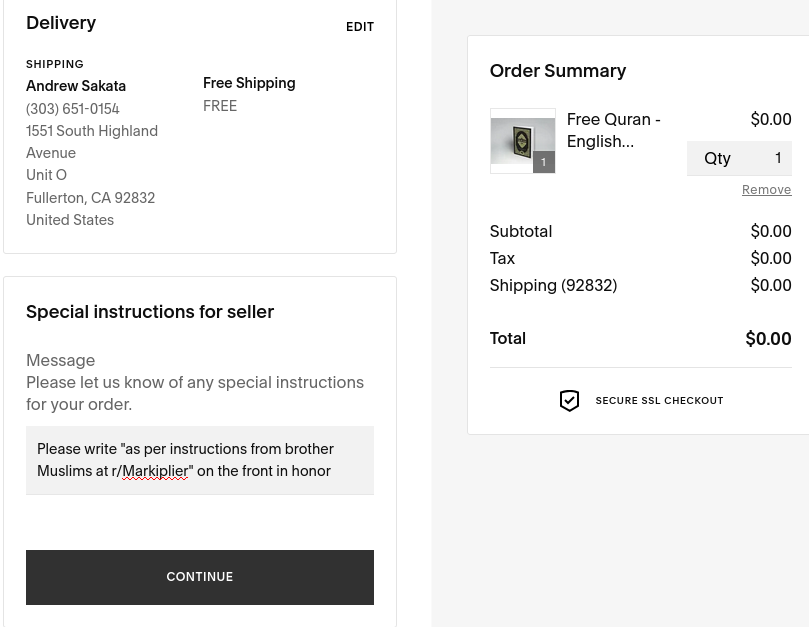Click the Free Quran - English product title
Screen dimensions: 809x627
click(x=613, y=130)
